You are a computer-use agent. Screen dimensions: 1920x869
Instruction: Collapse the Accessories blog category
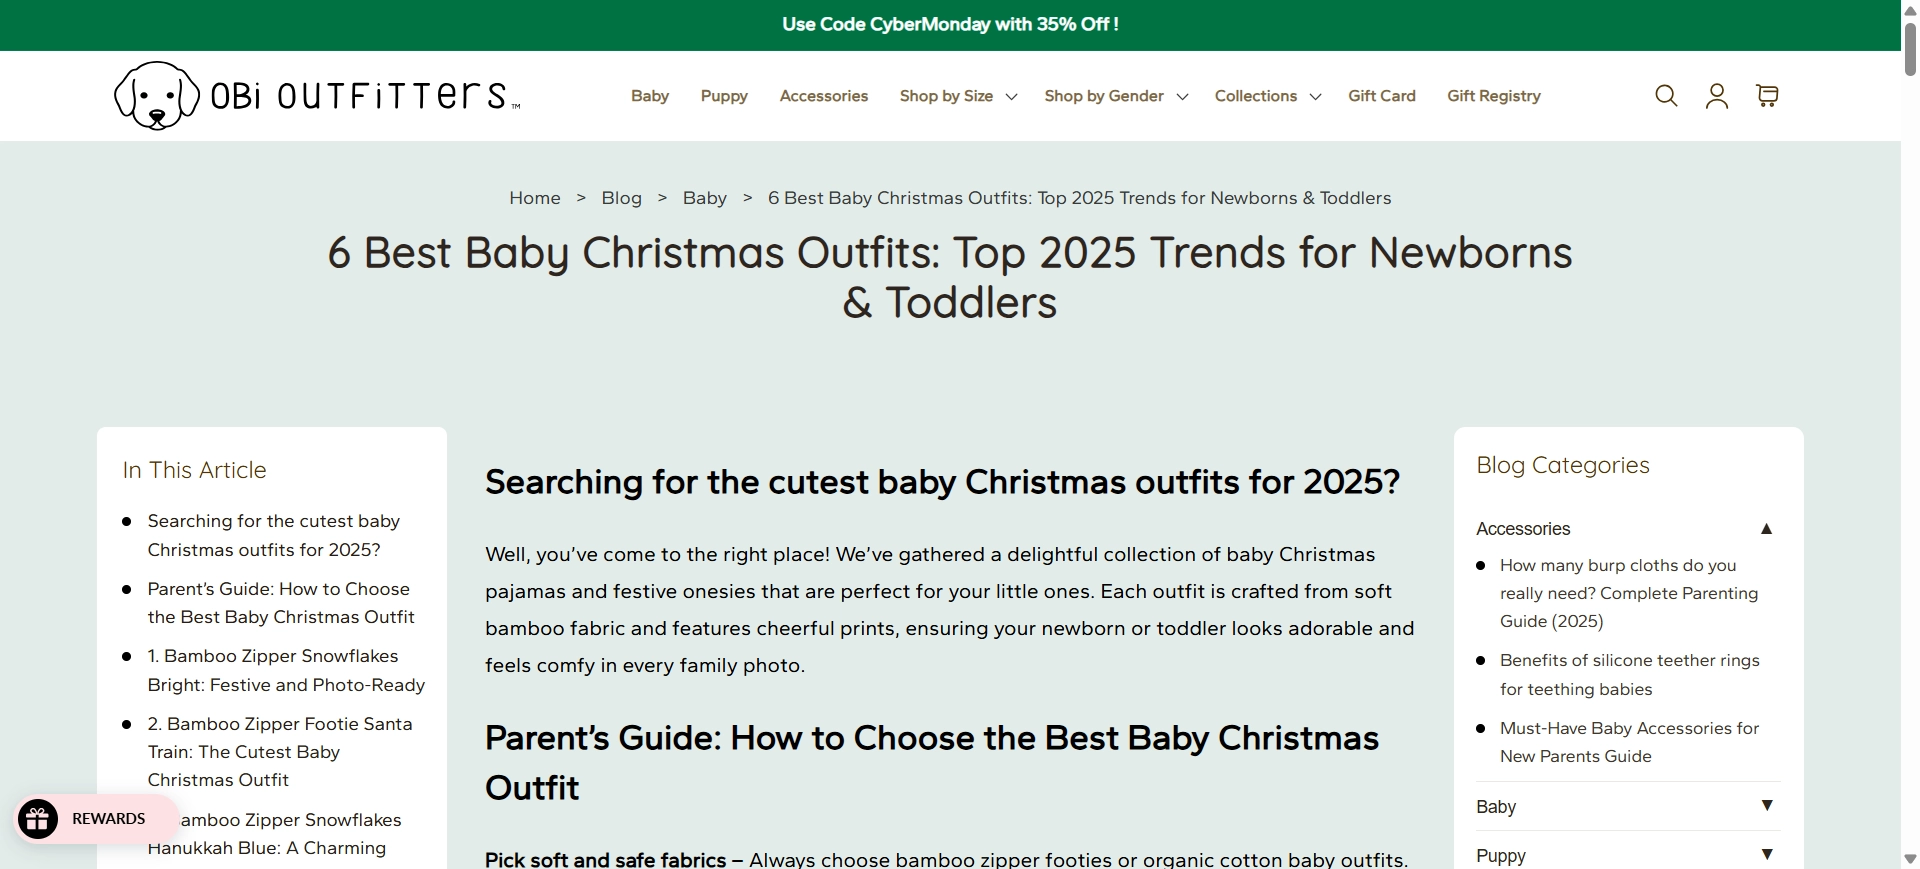1766,529
